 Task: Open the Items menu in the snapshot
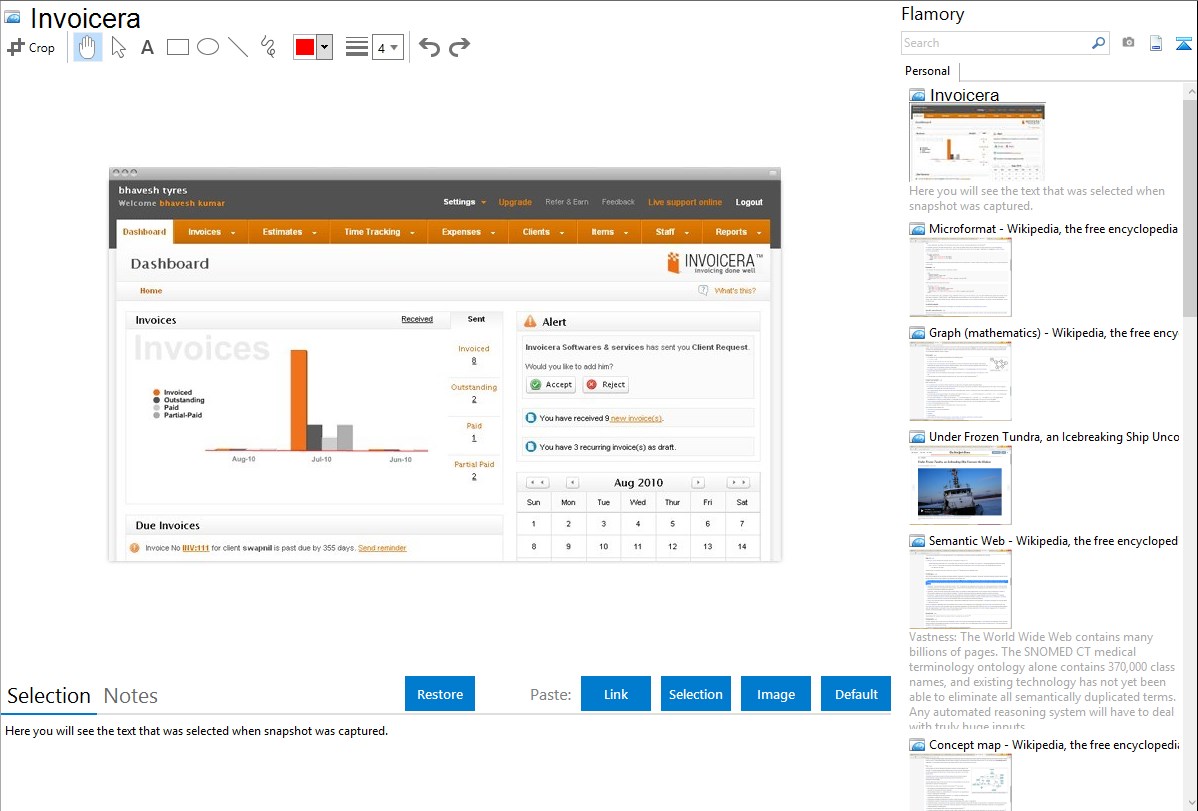click(610, 232)
